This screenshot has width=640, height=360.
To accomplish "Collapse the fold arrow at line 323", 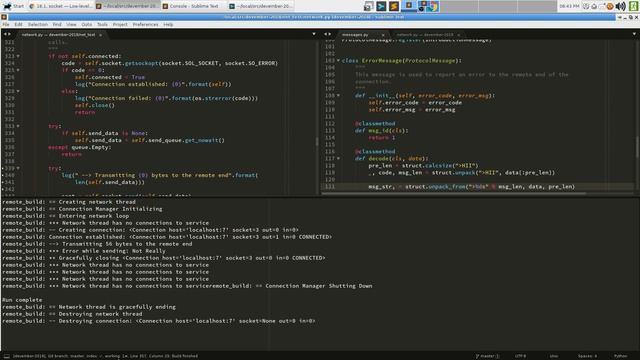I will [x=18, y=56].
